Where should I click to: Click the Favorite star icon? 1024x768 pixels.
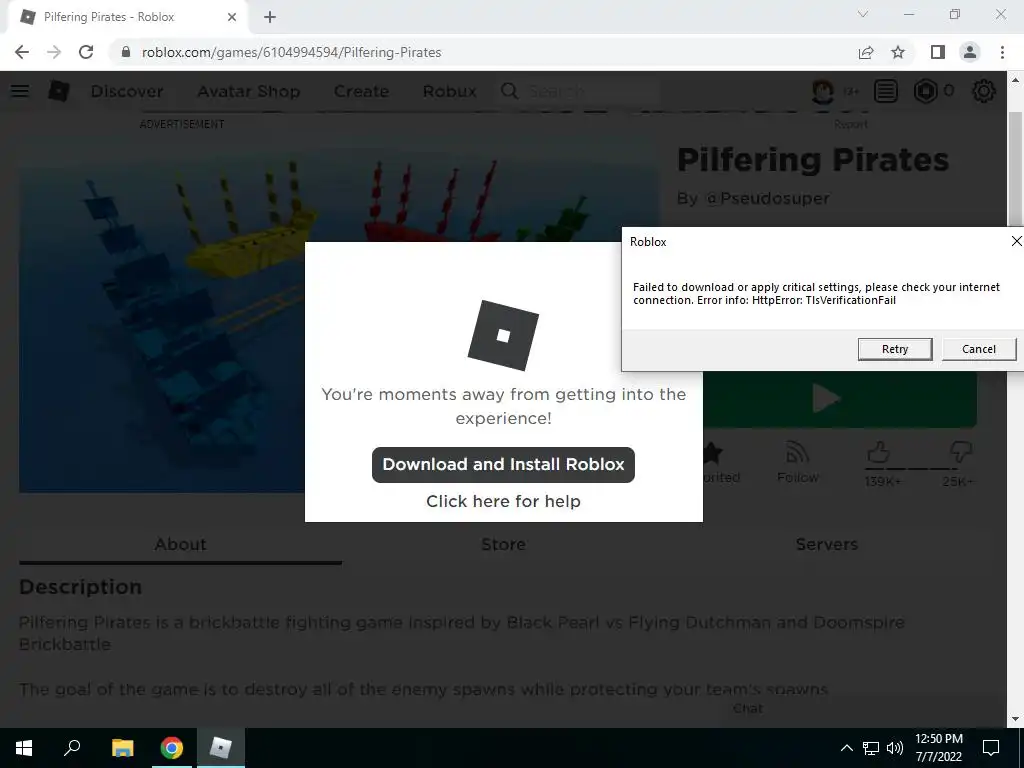click(x=712, y=453)
